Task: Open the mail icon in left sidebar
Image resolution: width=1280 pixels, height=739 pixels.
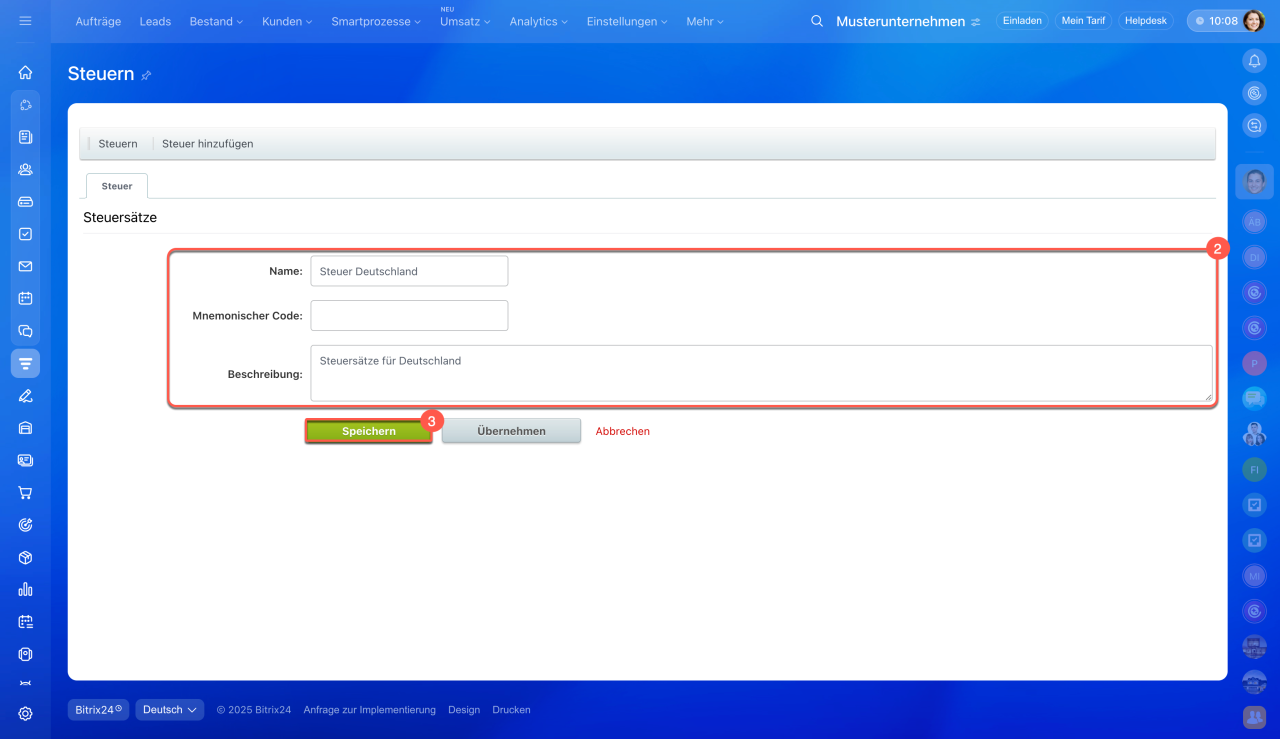Action: [x=25, y=266]
